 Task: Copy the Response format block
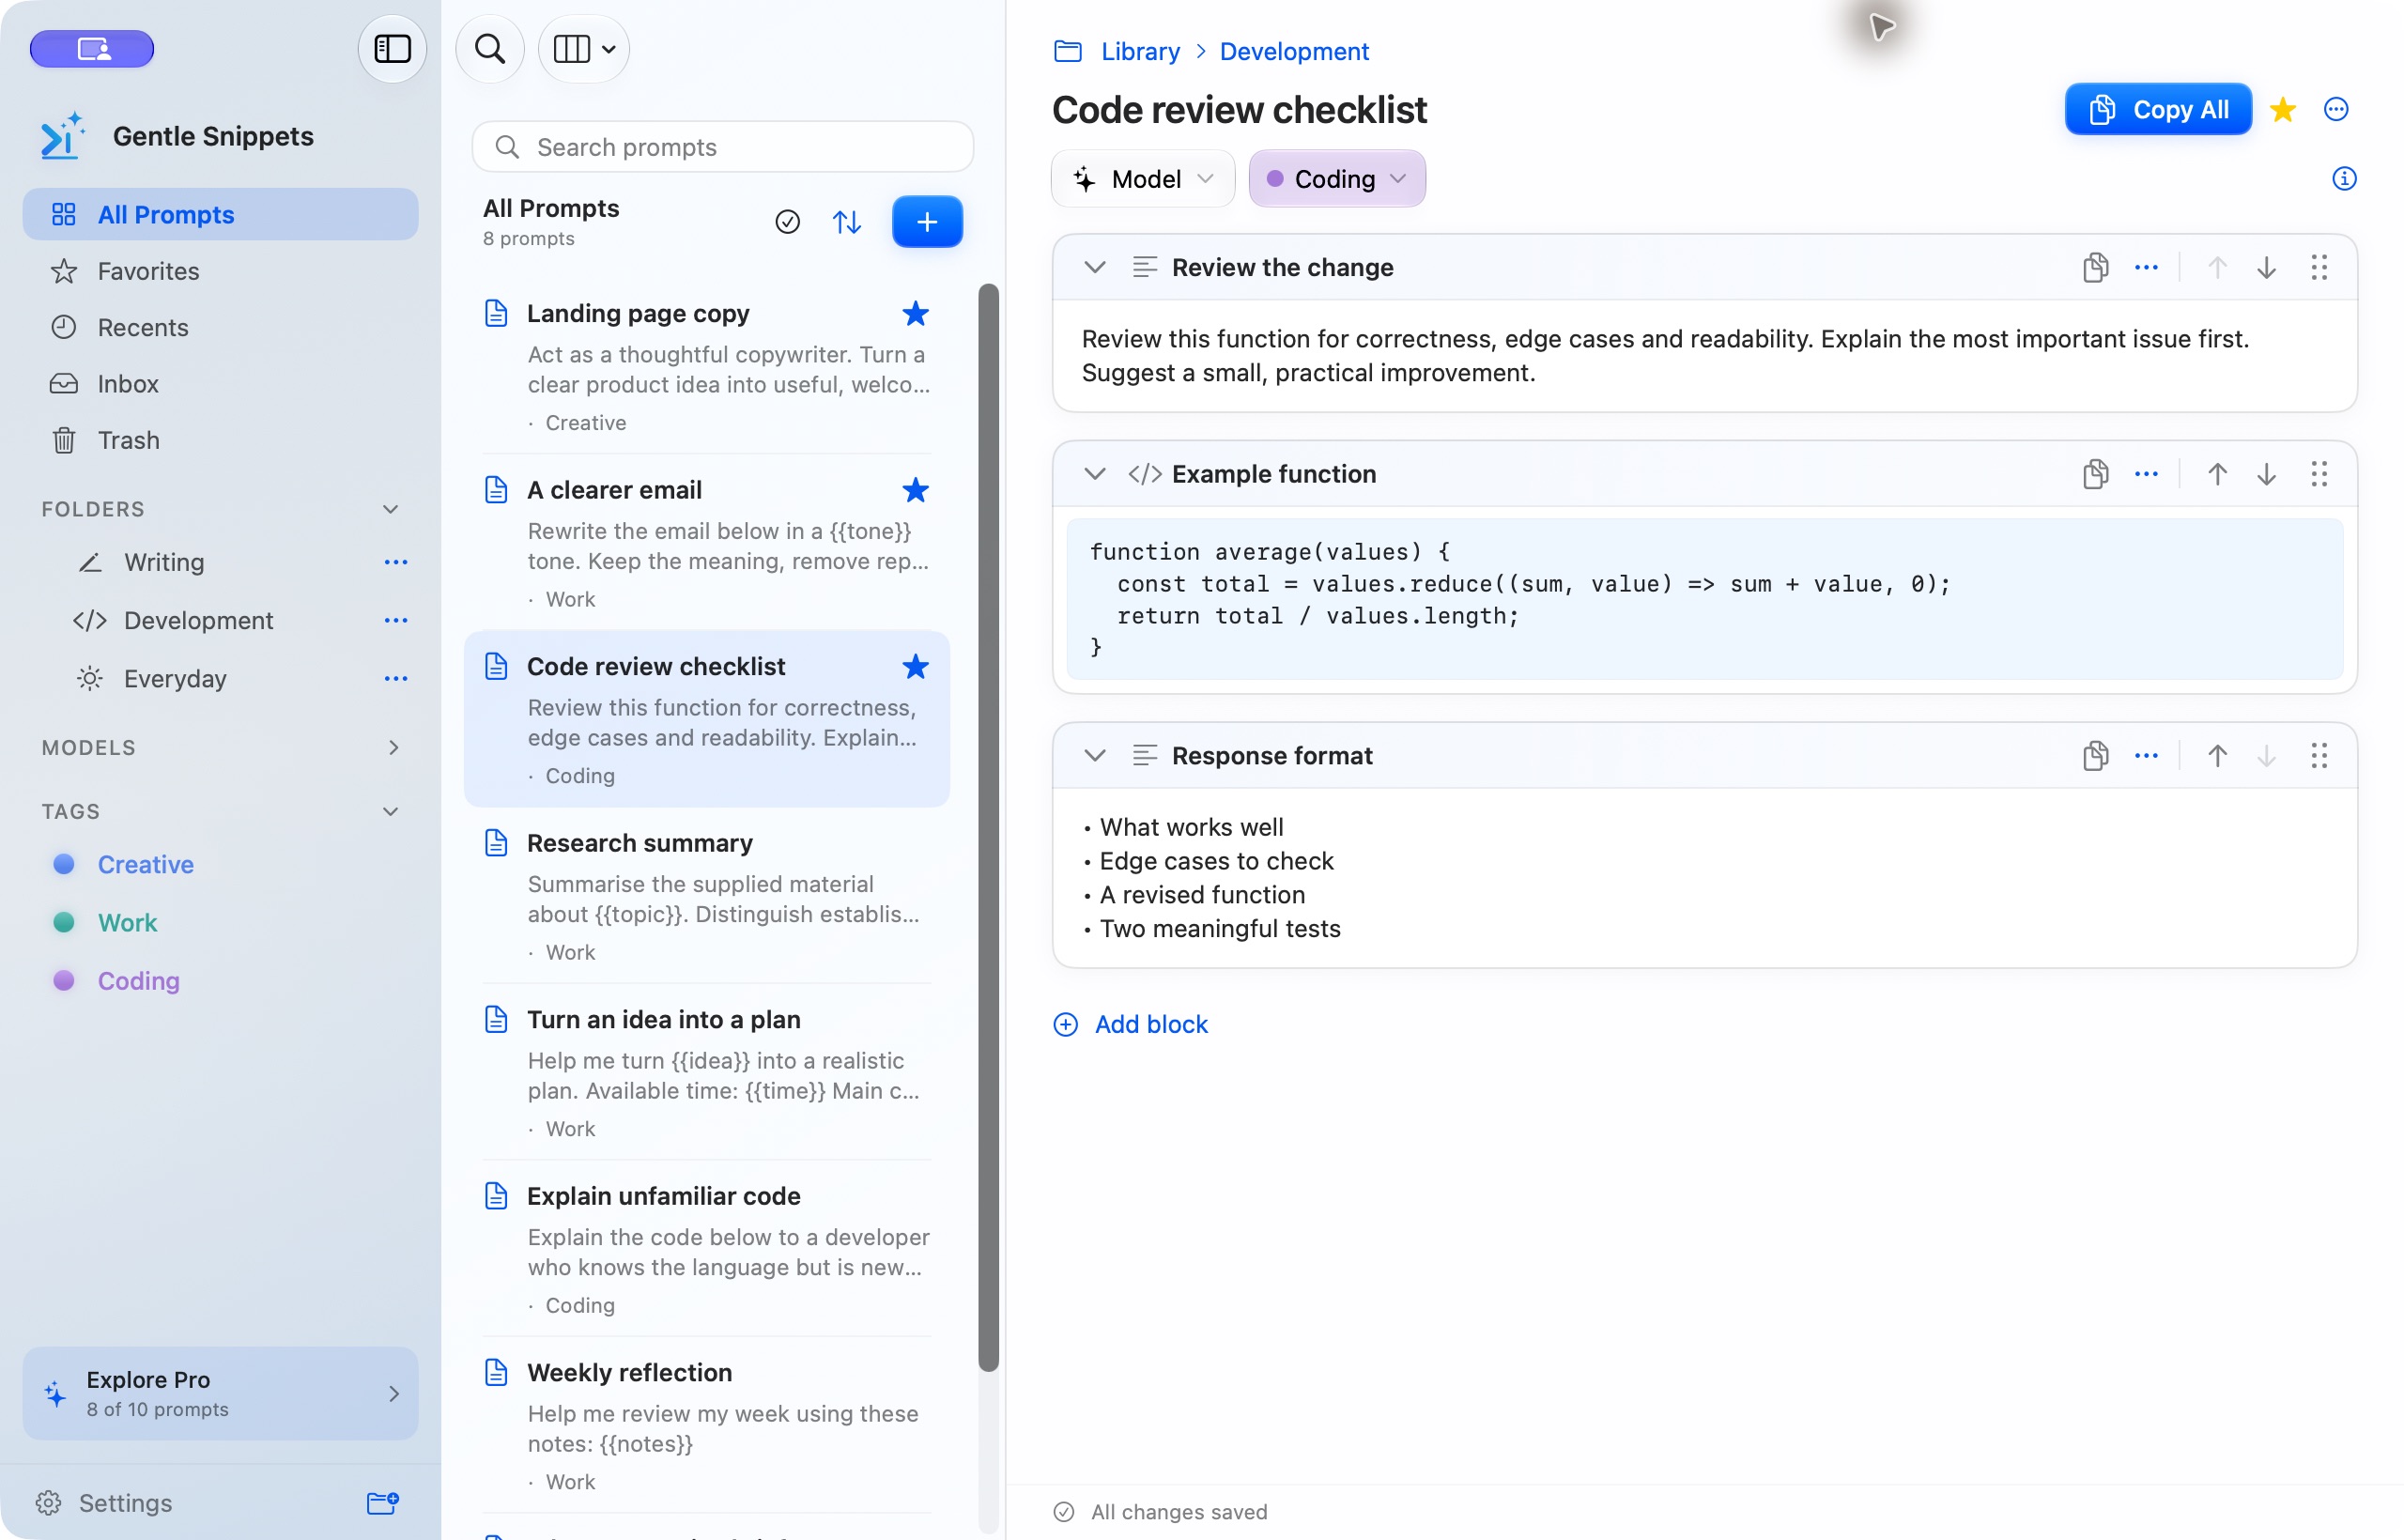pos(2095,756)
